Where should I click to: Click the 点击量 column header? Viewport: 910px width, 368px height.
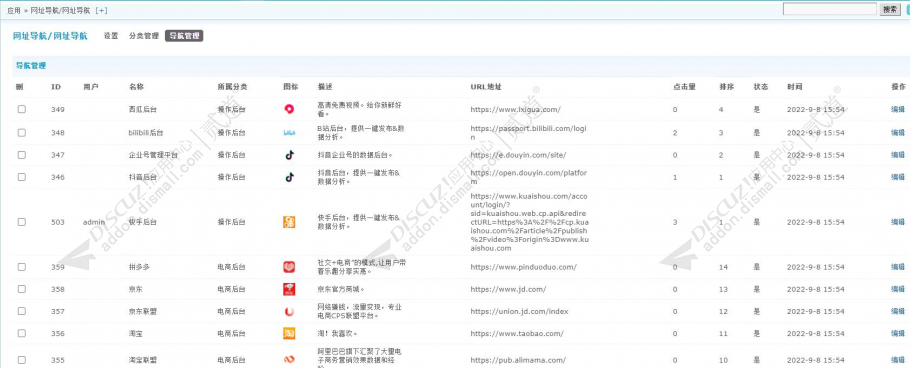[x=684, y=86]
